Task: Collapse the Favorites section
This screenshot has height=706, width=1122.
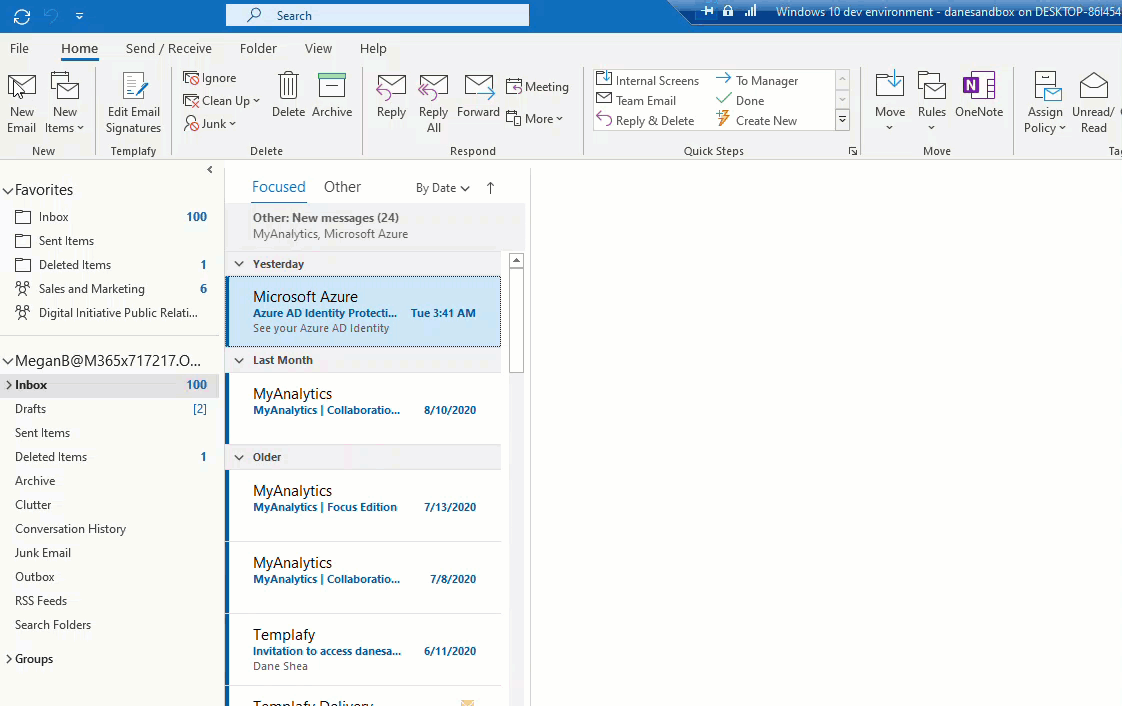Action: click(x=9, y=190)
